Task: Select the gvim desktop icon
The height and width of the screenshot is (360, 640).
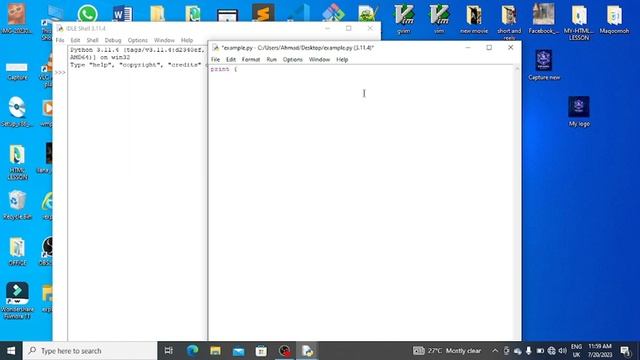Action: click(x=404, y=19)
